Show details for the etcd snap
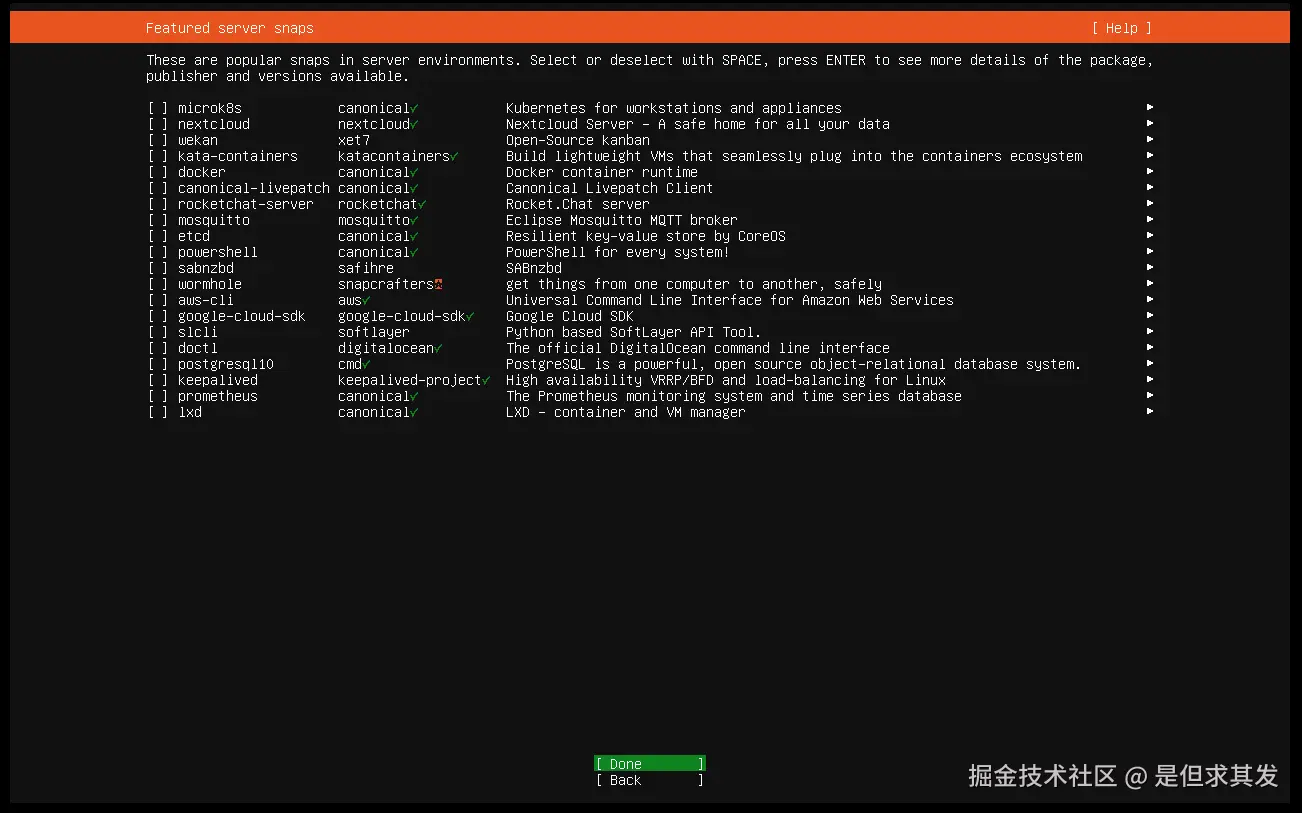 pos(1149,236)
